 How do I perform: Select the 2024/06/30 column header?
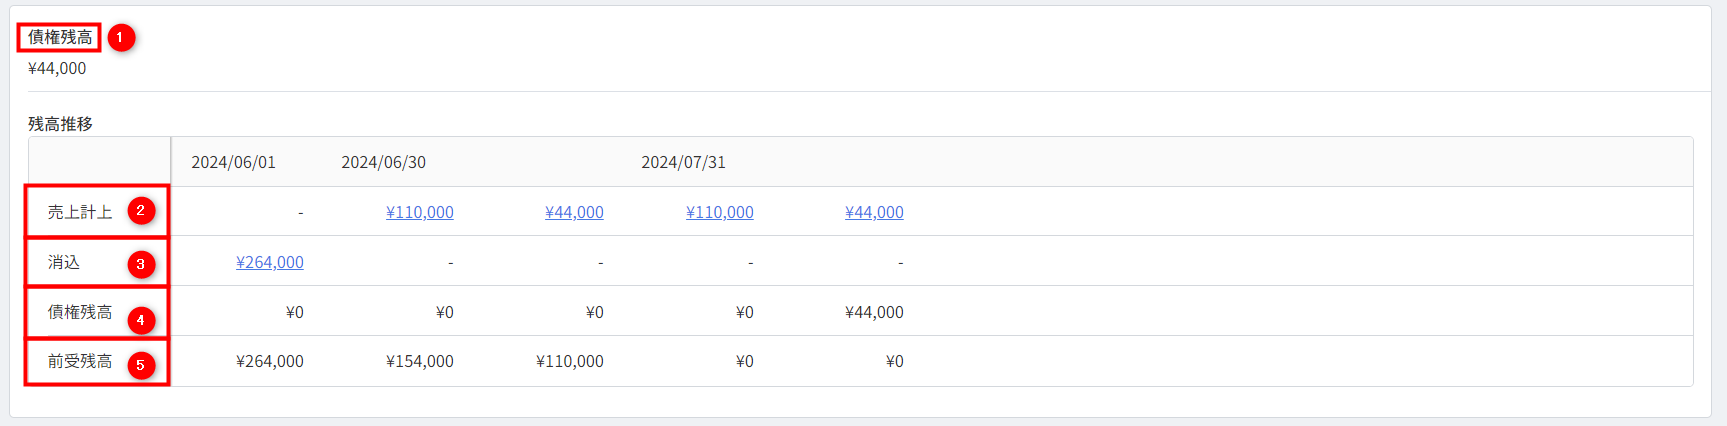pyautogui.click(x=383, y=162)
